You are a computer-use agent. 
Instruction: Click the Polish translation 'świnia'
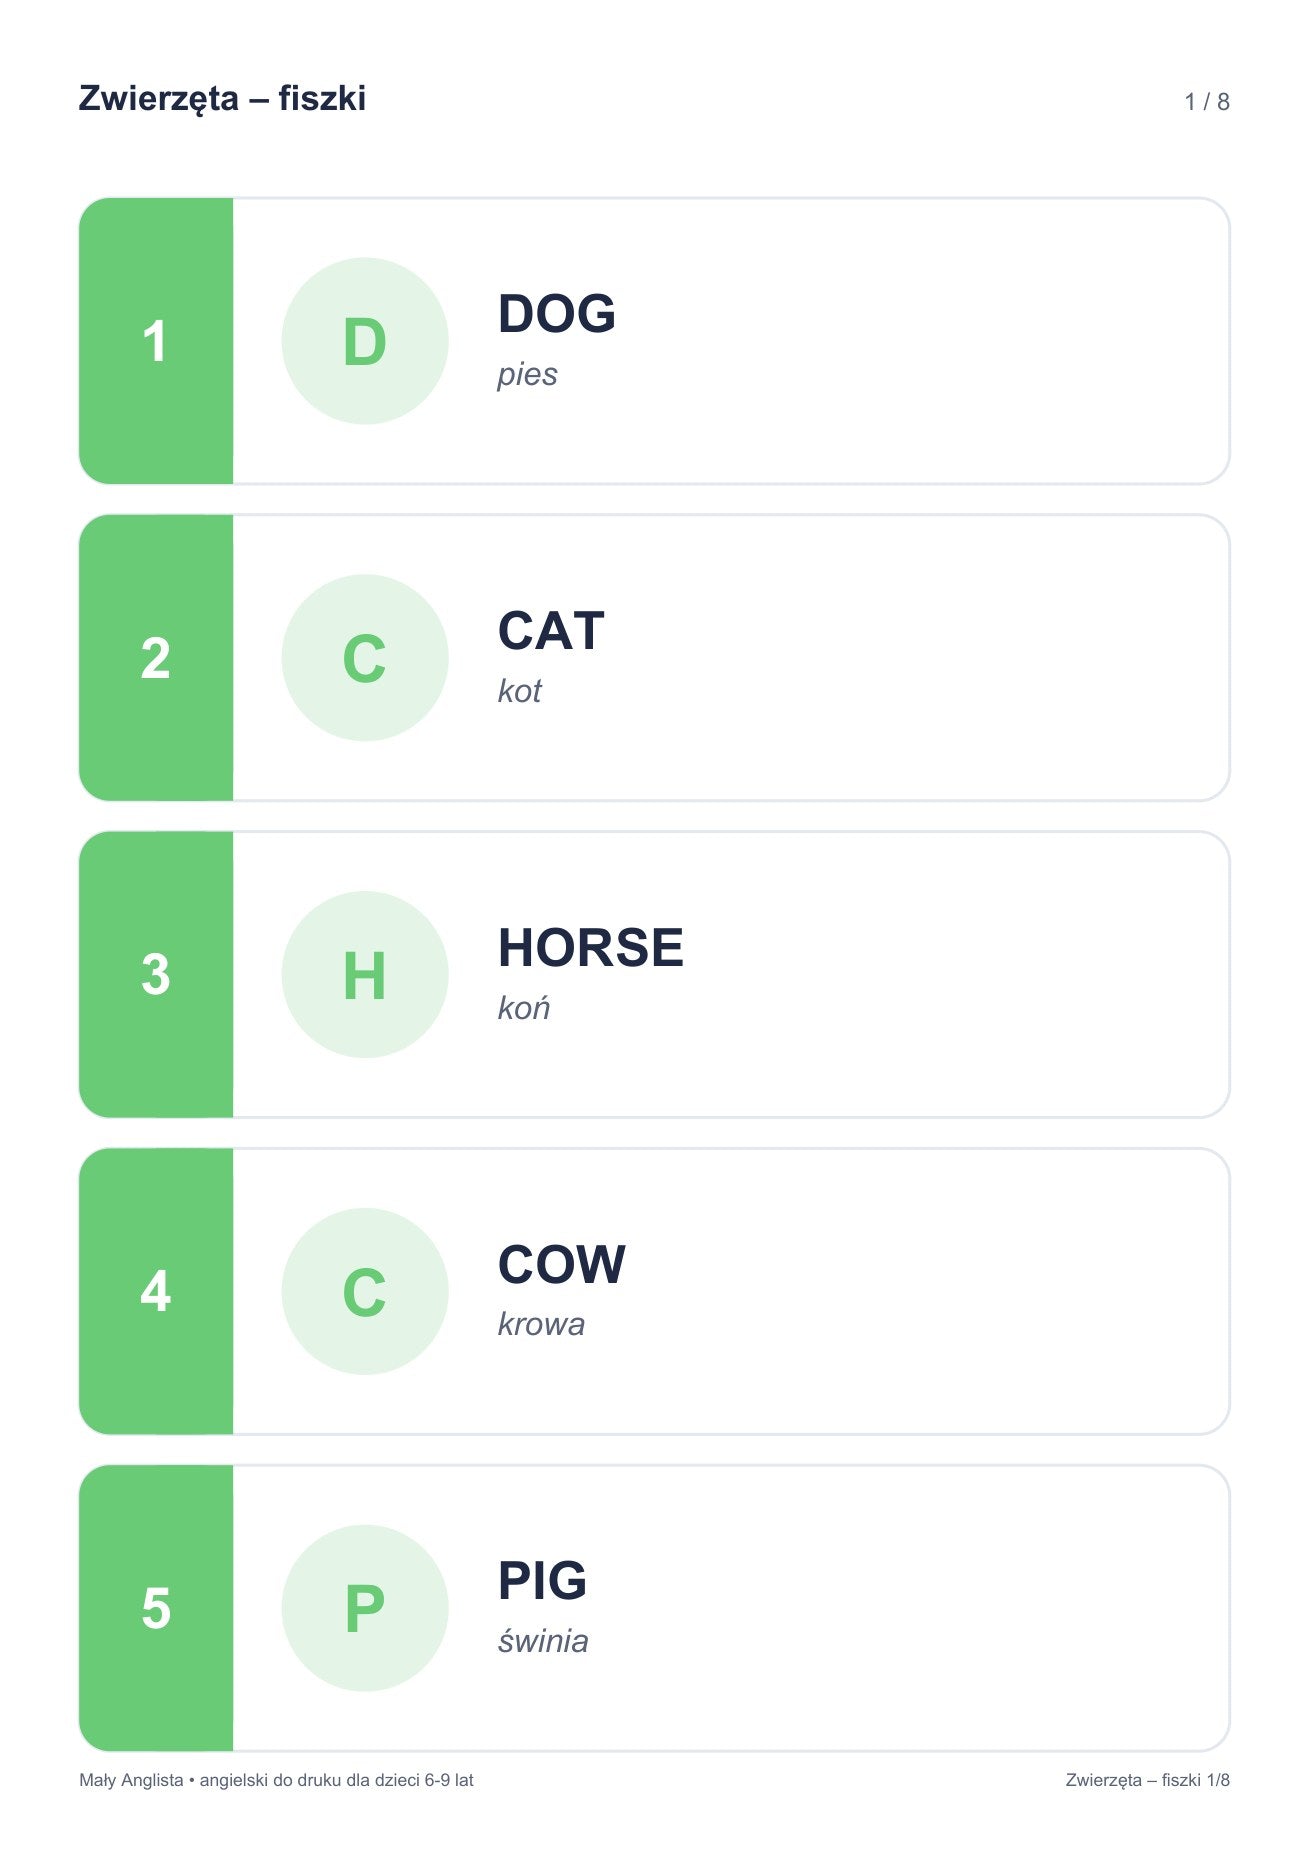point(543,1641)
